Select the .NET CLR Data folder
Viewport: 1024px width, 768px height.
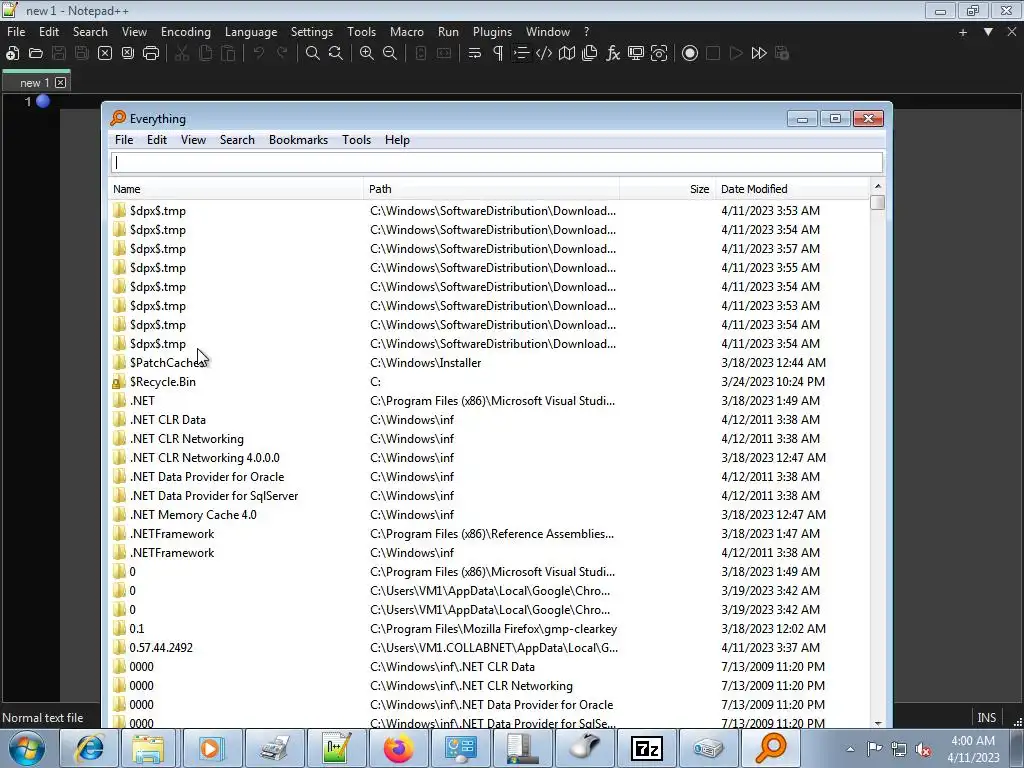click(x=490, y=419)
